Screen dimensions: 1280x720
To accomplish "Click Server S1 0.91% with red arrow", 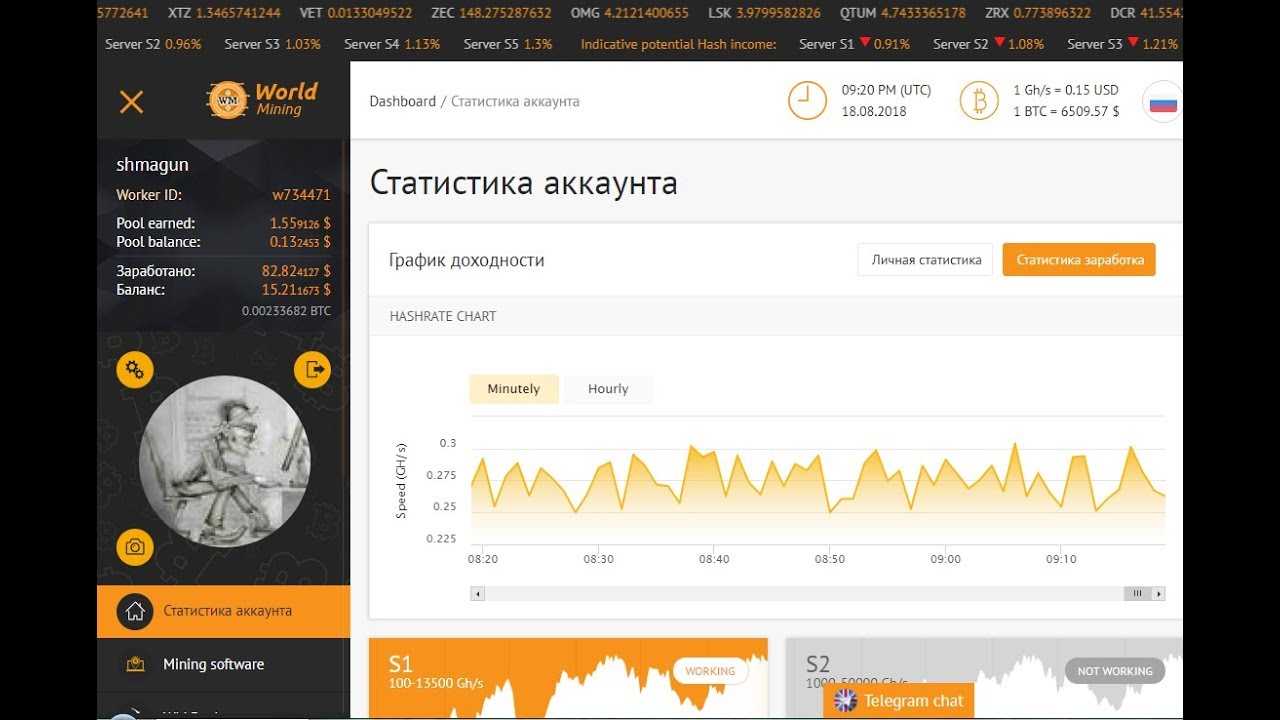I will (855, 44).
